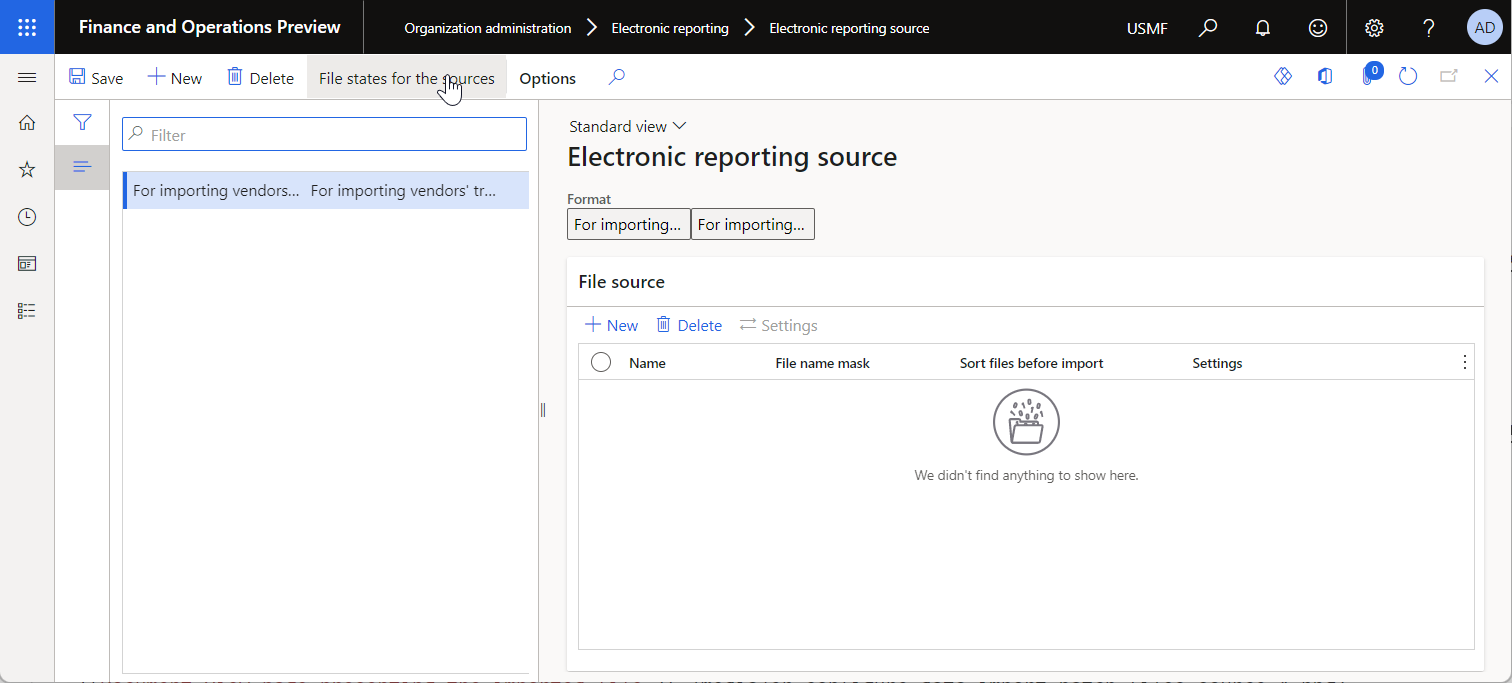Click File states for the sources
Screen dimensions: 1512x683
point(406,77)
